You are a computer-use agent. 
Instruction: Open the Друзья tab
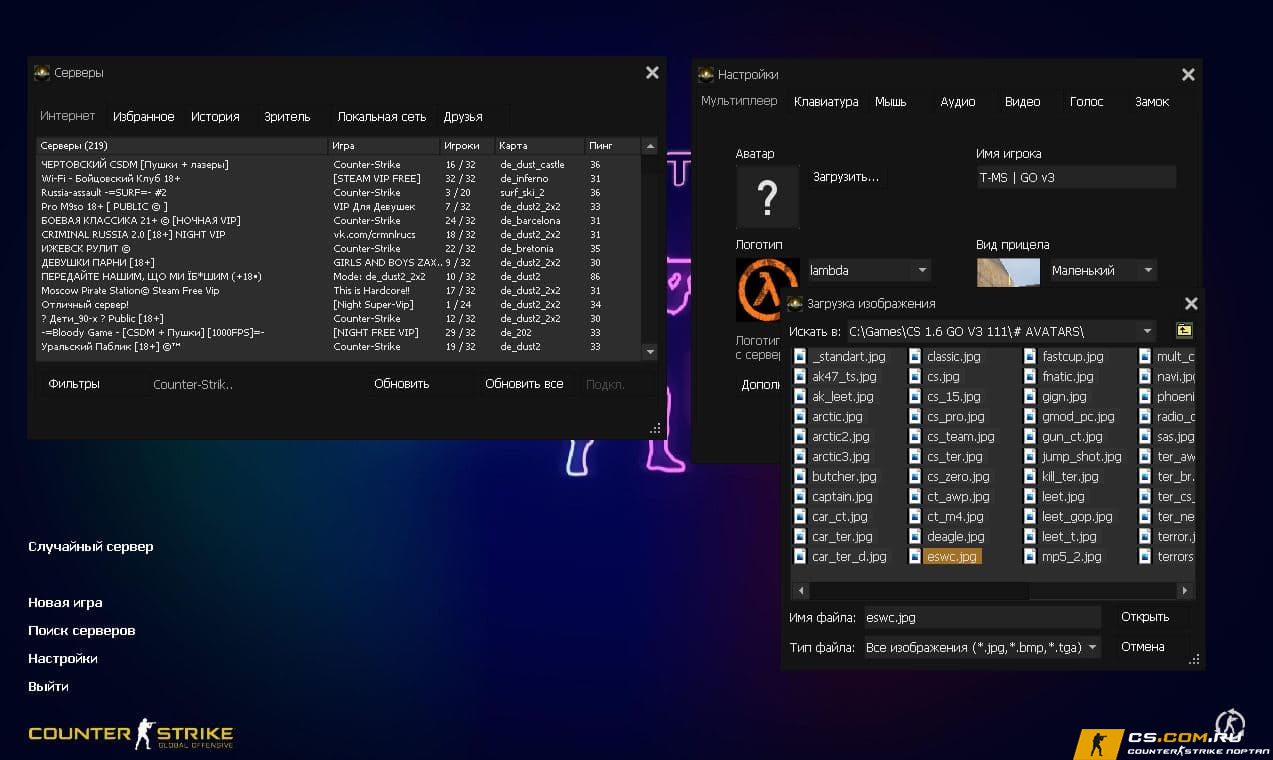(x=463, y=117)
